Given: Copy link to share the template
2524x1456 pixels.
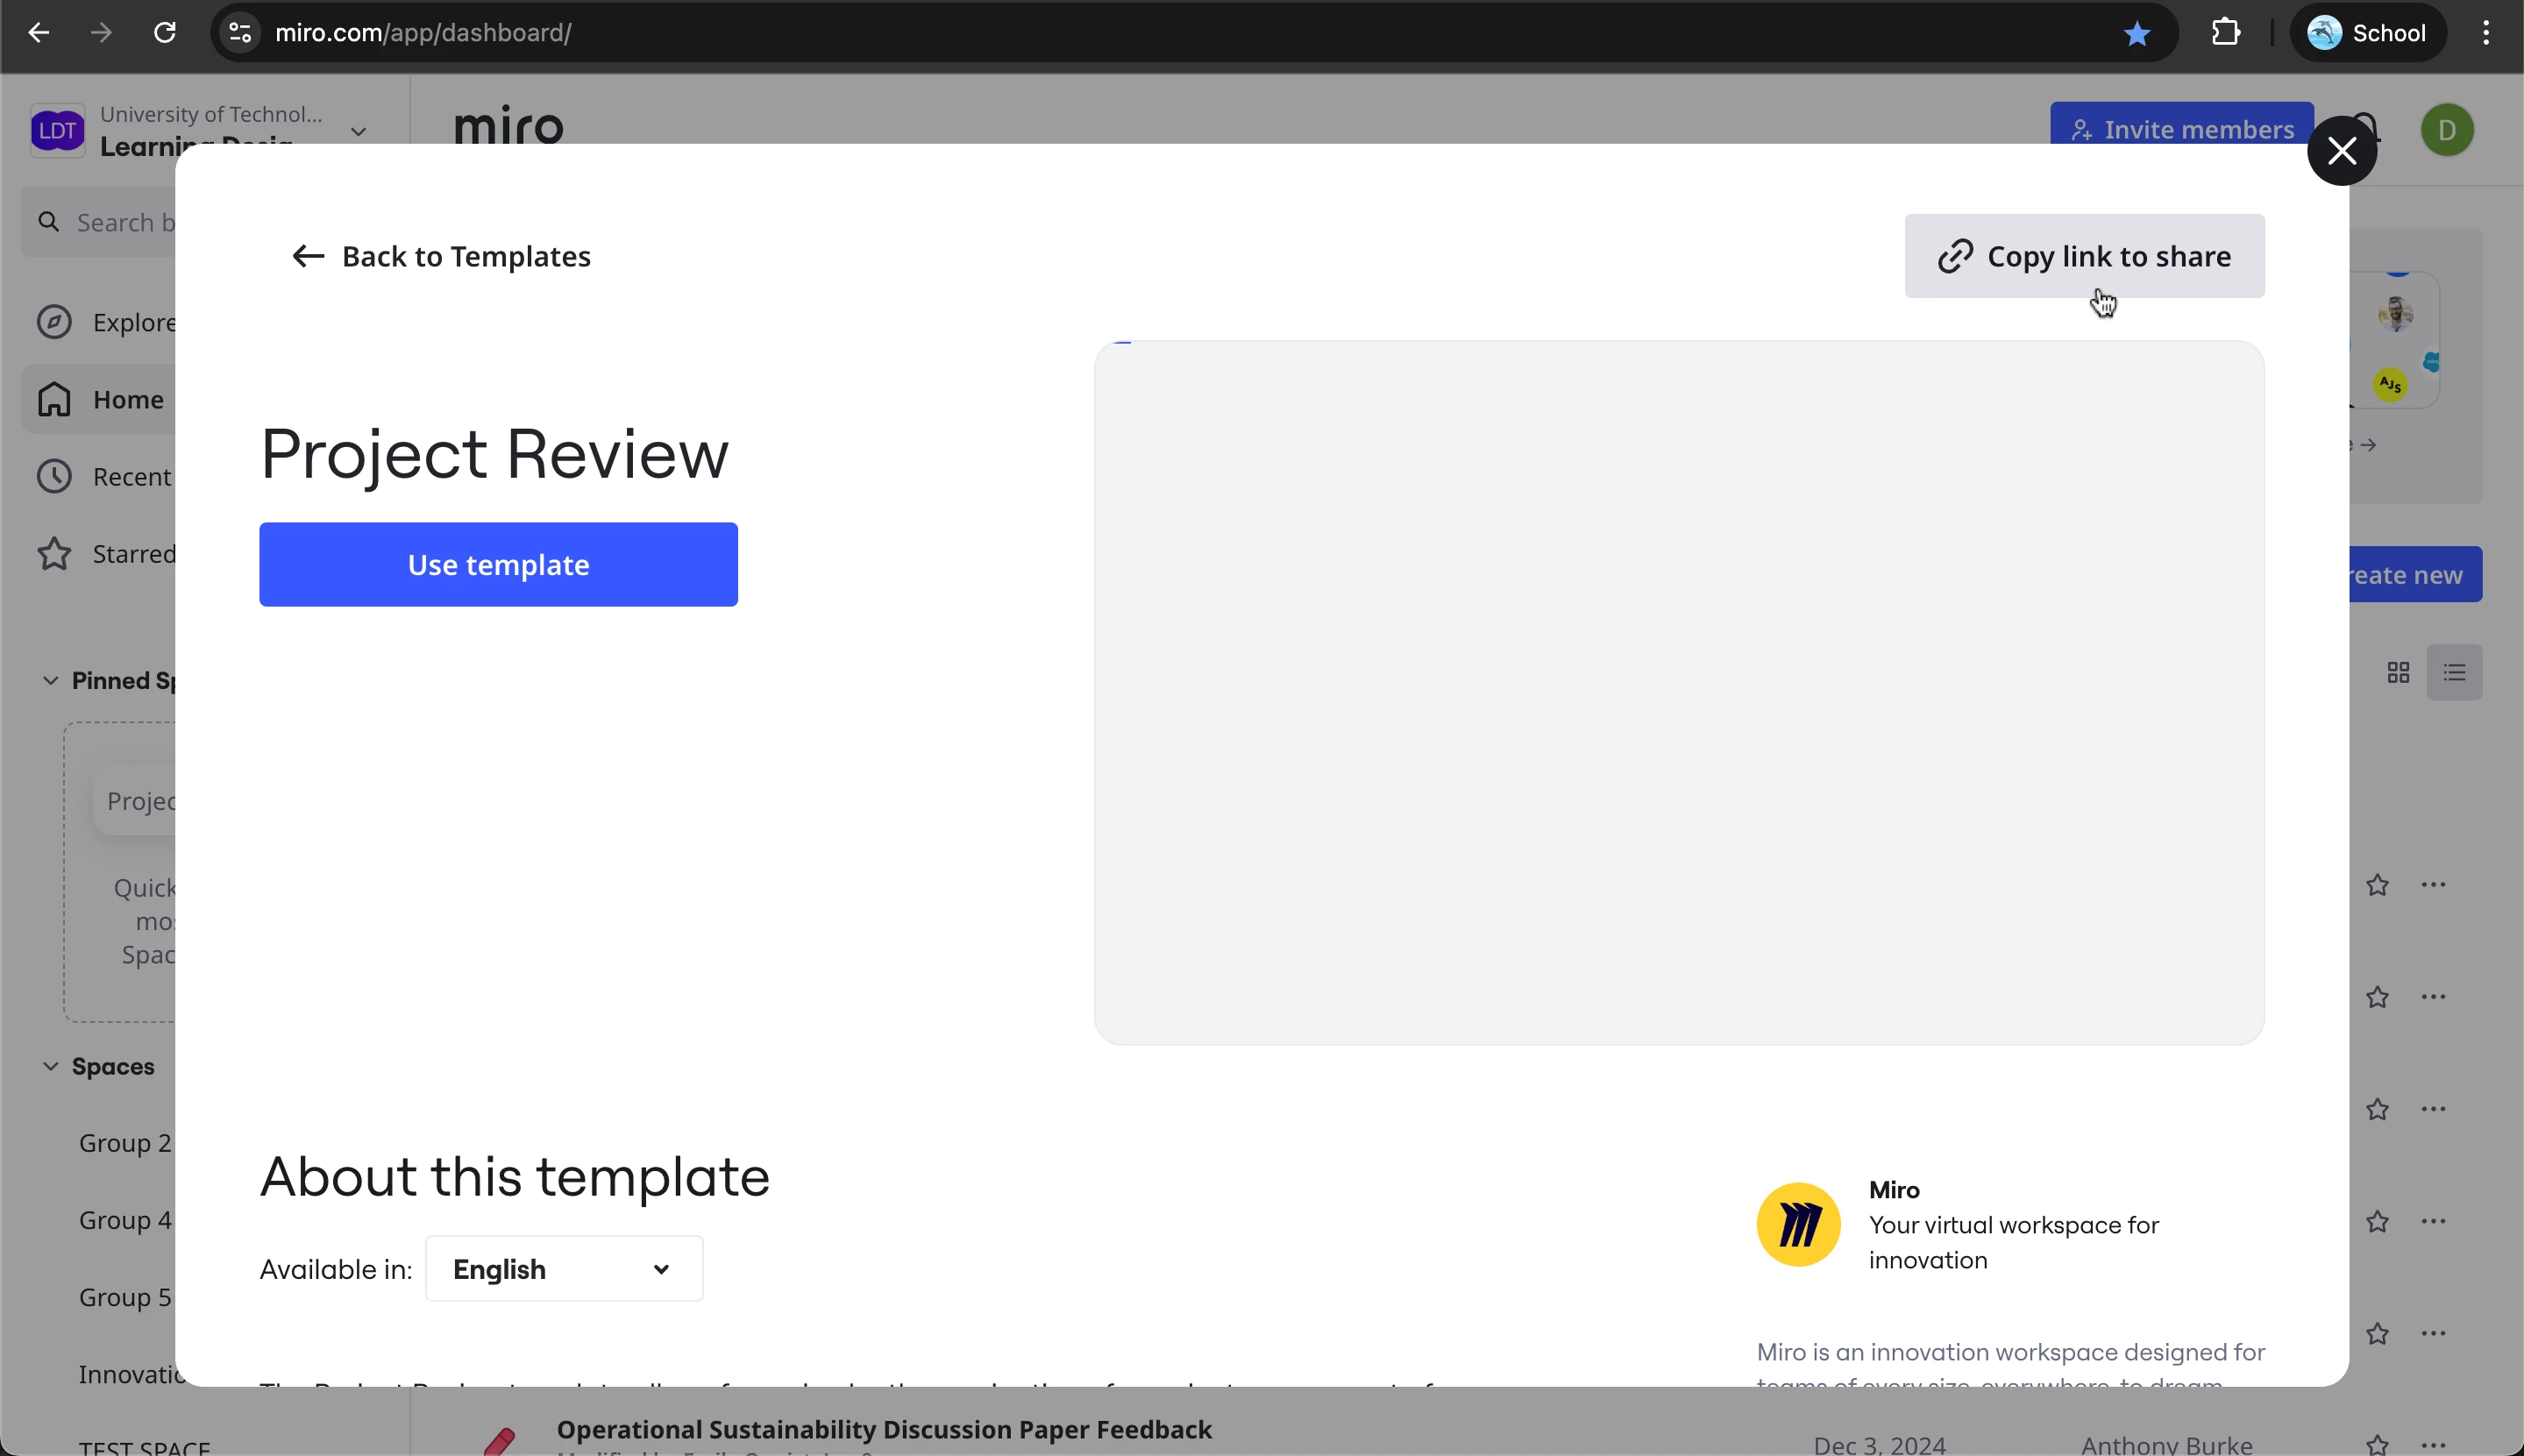Looking at the screenshot, I should click(x=2084, y=256).
